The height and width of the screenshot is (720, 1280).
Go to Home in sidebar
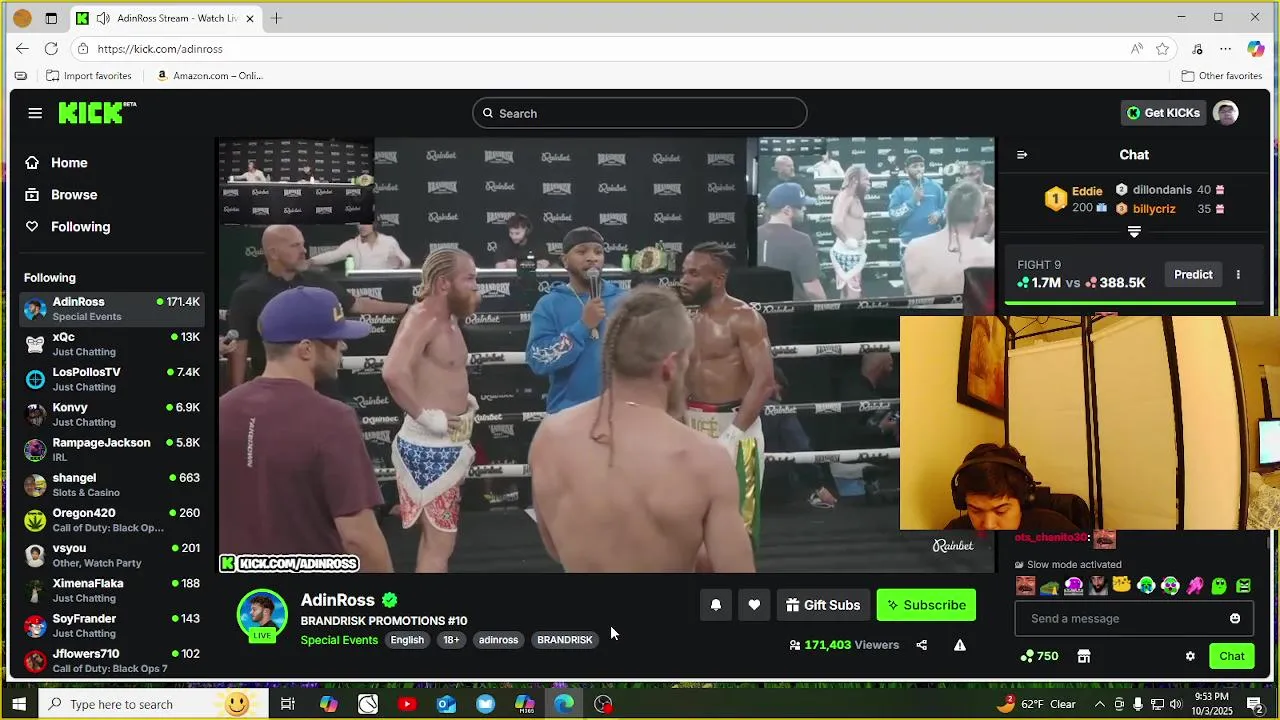tap(69, 162)
